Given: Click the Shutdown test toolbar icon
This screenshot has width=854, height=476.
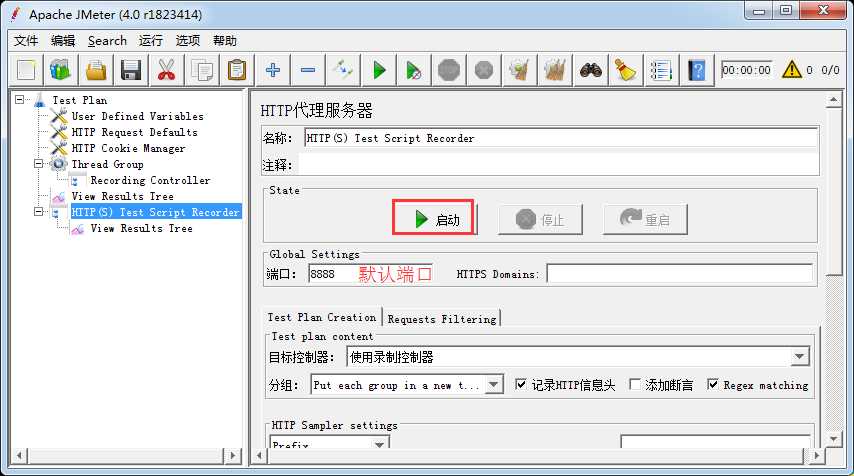Looking at the screenshot, I should 484,70.
